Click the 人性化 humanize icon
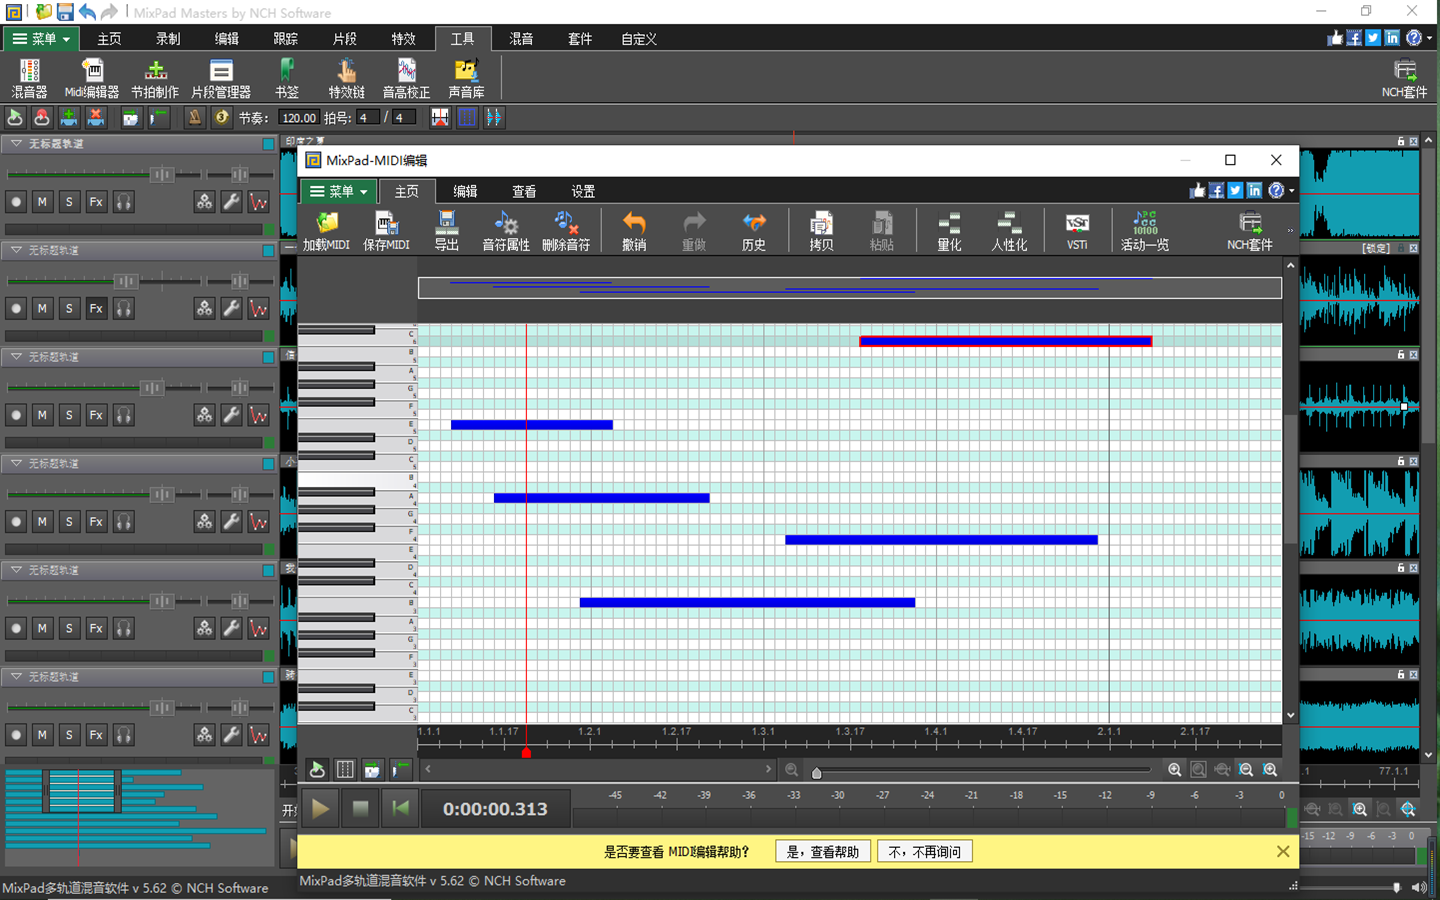The image size is (1440, 900). coord(1009,231)
